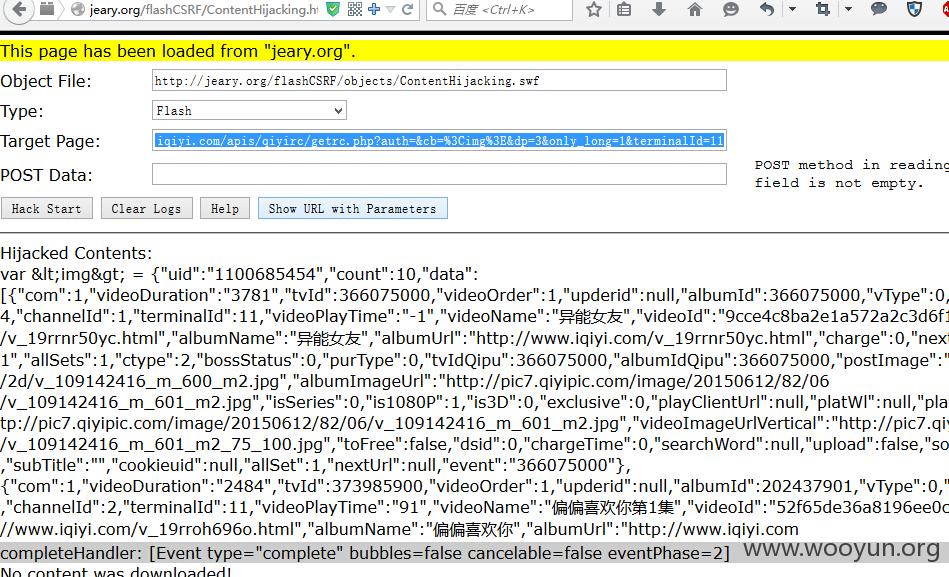Click the Object File input field
Viewport: 949px width, 577px height.
439,81
